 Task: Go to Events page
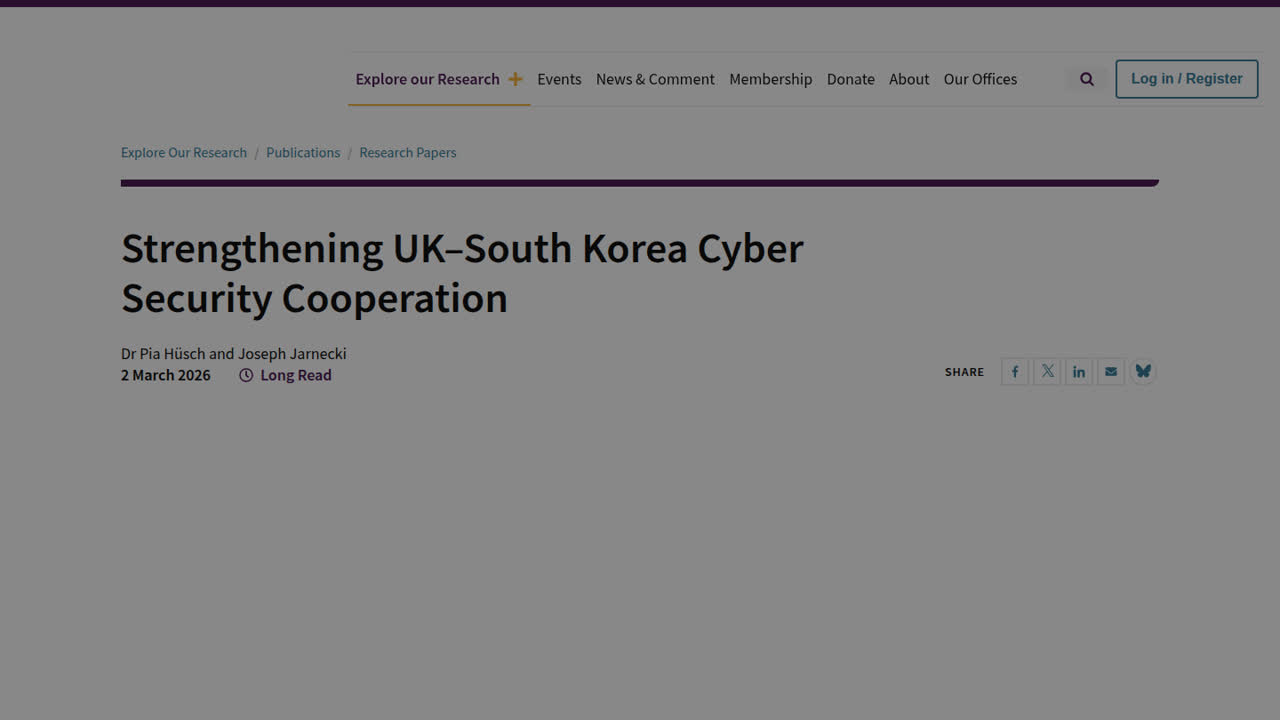click(559, 79)
